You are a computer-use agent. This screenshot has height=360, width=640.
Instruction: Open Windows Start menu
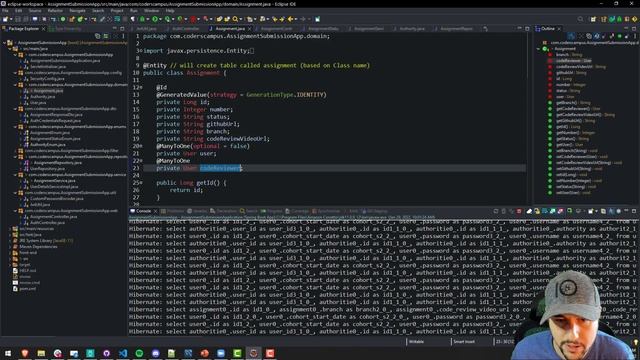(x=8, y=353)
